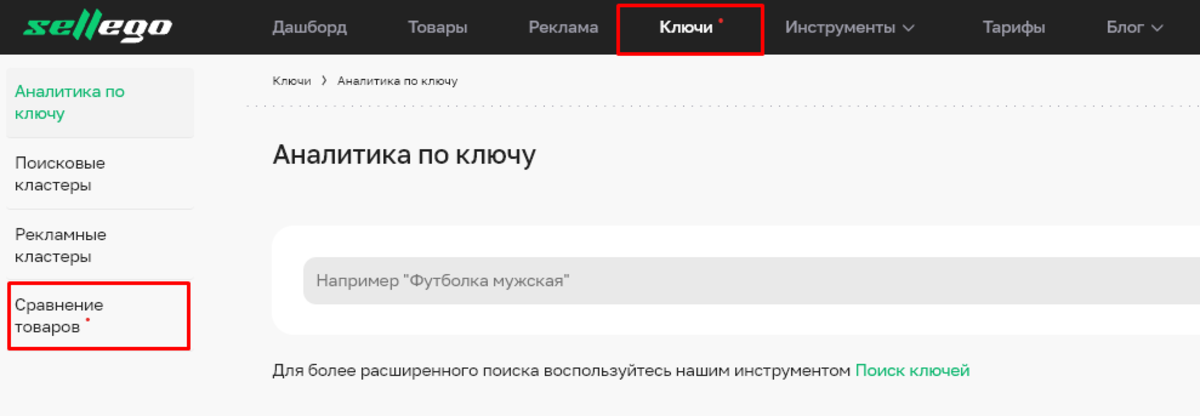Follow the Поиск ключей link
1200x416 pixels.
tap(912, 370)
